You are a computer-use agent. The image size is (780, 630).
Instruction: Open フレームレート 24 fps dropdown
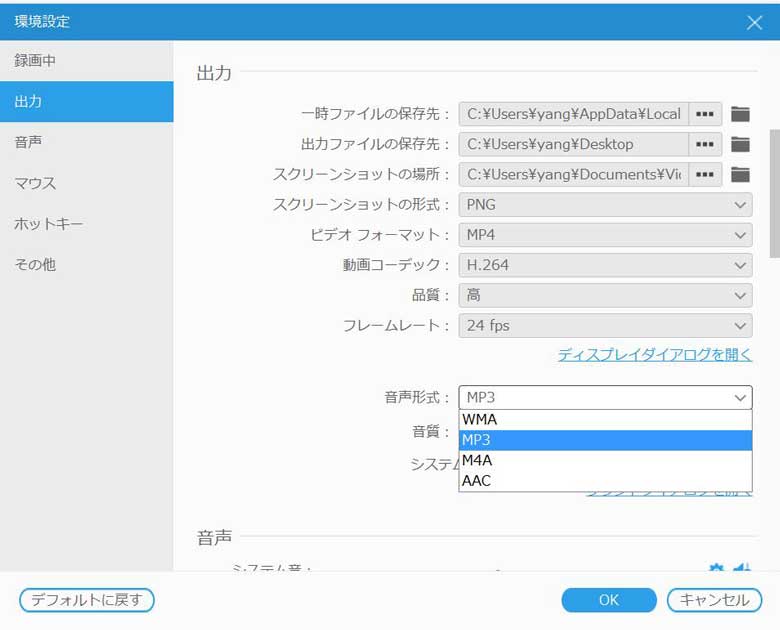pos(605,326)
